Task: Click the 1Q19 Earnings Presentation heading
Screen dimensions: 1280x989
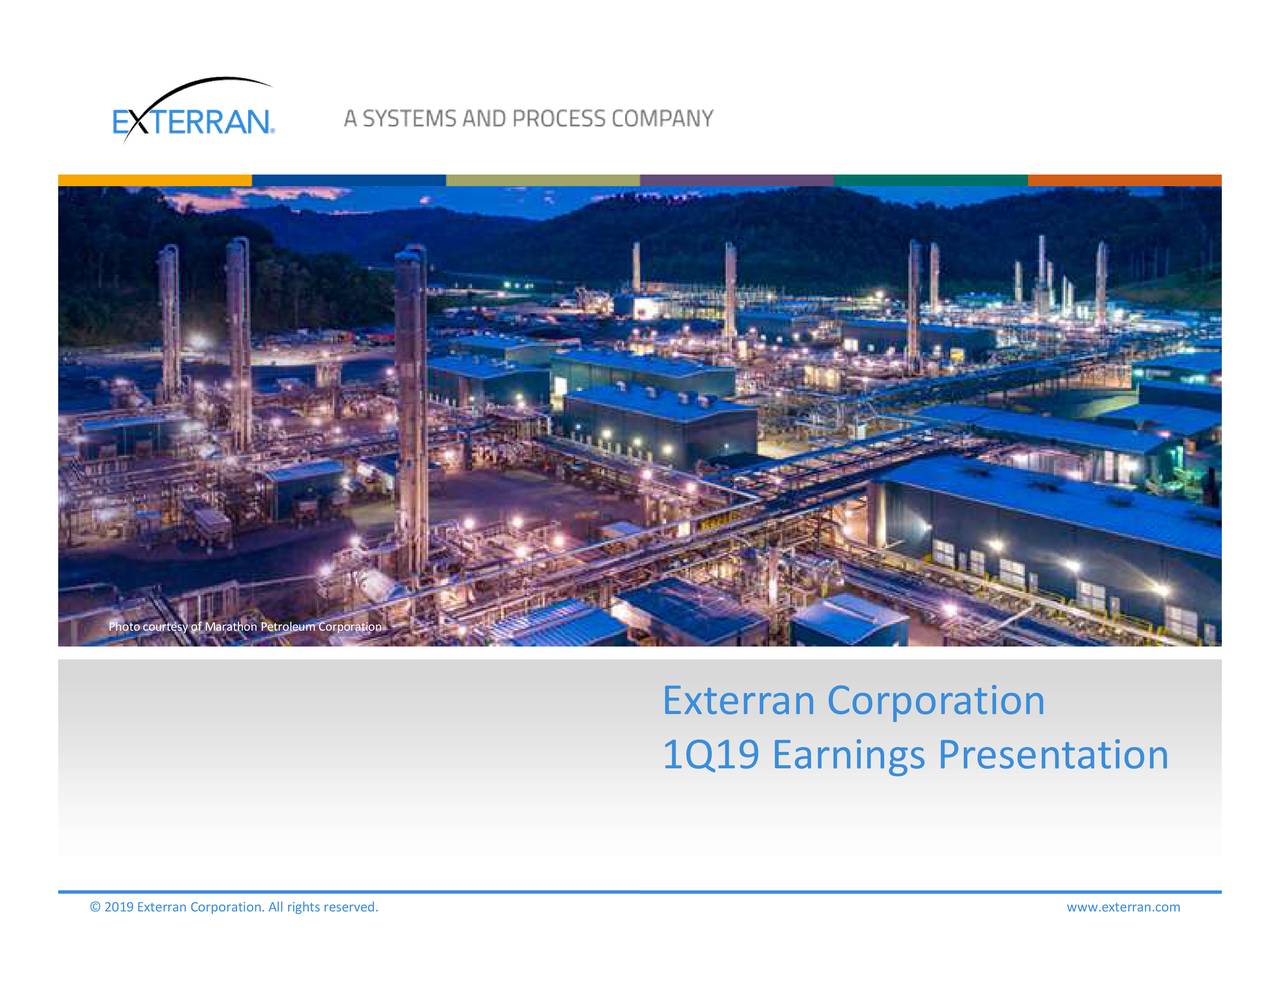Action: 916,756
